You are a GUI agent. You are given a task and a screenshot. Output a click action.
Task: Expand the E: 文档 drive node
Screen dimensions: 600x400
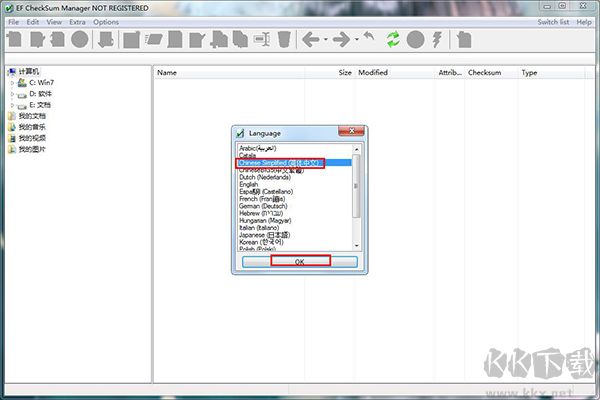12,105
